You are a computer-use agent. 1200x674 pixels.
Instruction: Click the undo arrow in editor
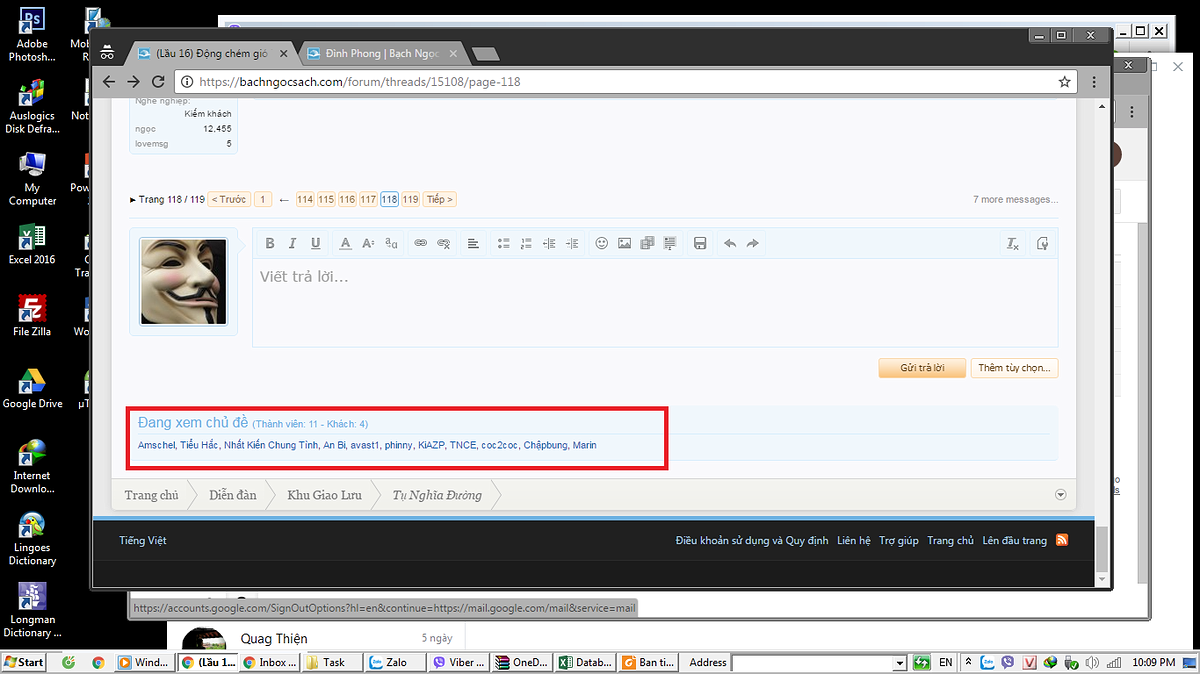pos(729,243)
